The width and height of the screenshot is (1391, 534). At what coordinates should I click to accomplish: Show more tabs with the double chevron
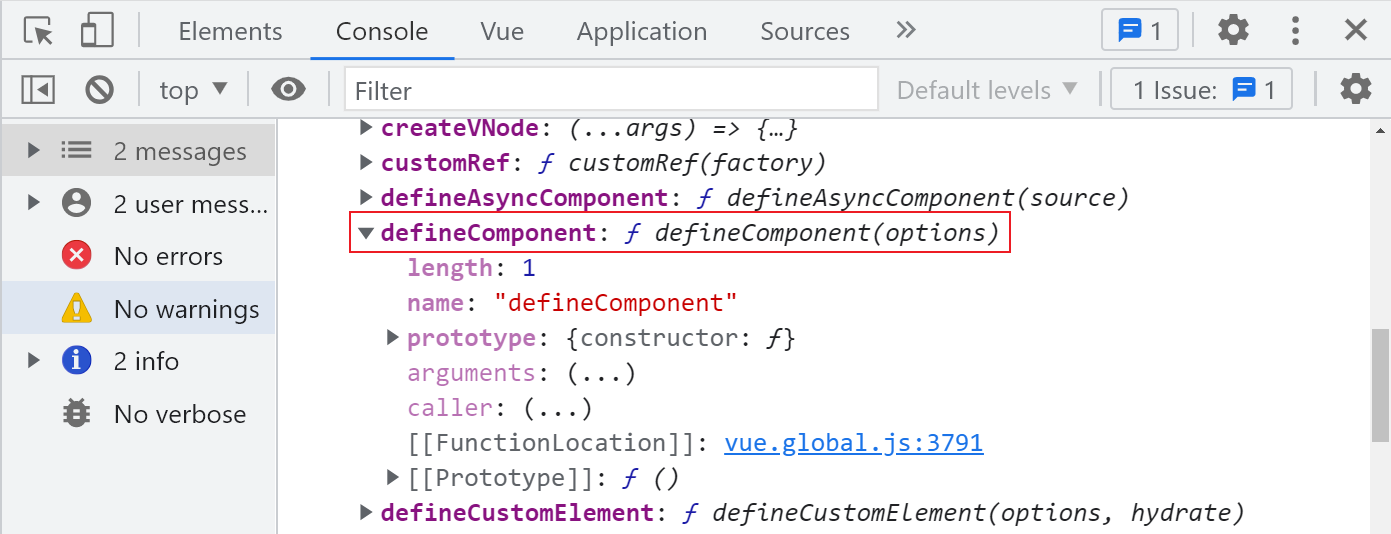tap(906, 31)
